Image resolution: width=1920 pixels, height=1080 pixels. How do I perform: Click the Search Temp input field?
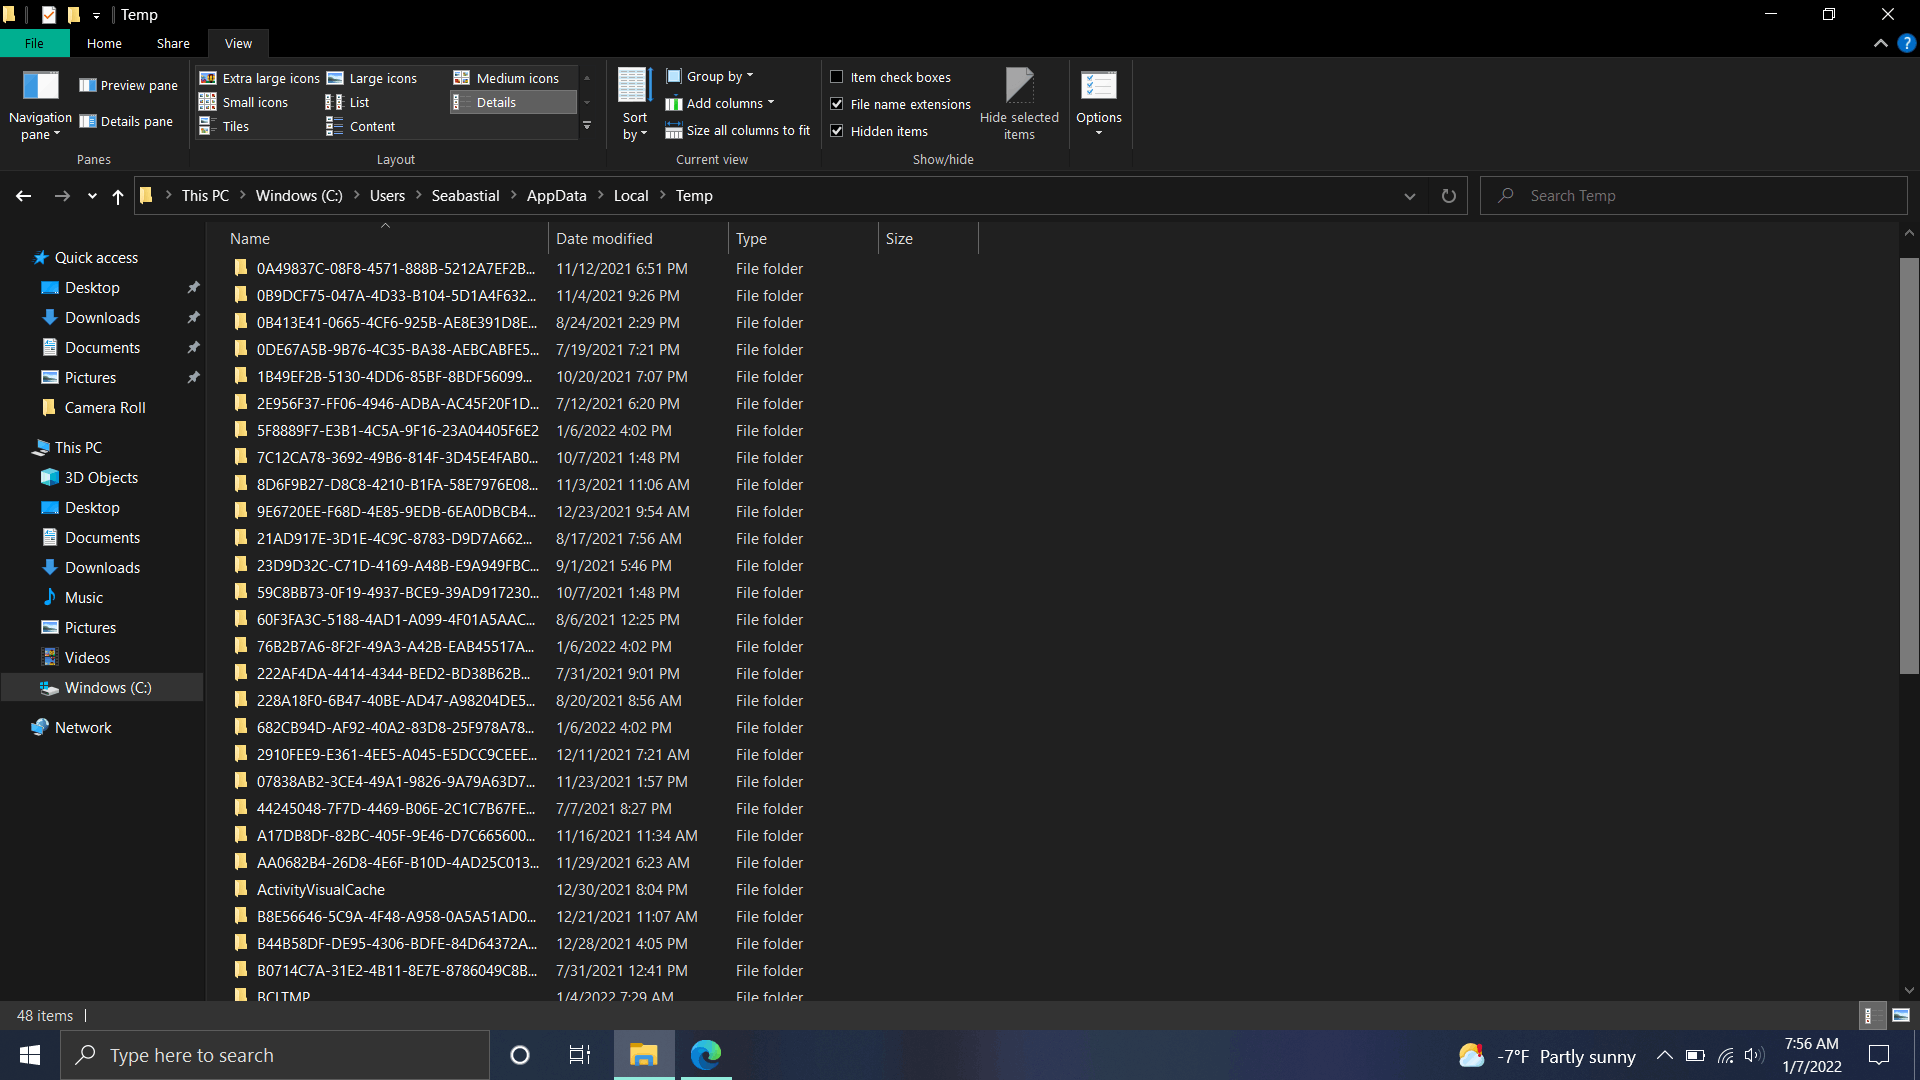pyautogui.click(x=1700, y=196)
